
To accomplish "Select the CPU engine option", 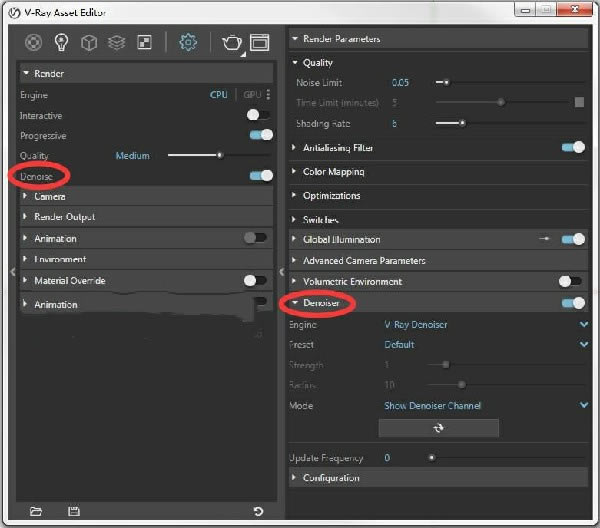I will pos(218,95).
